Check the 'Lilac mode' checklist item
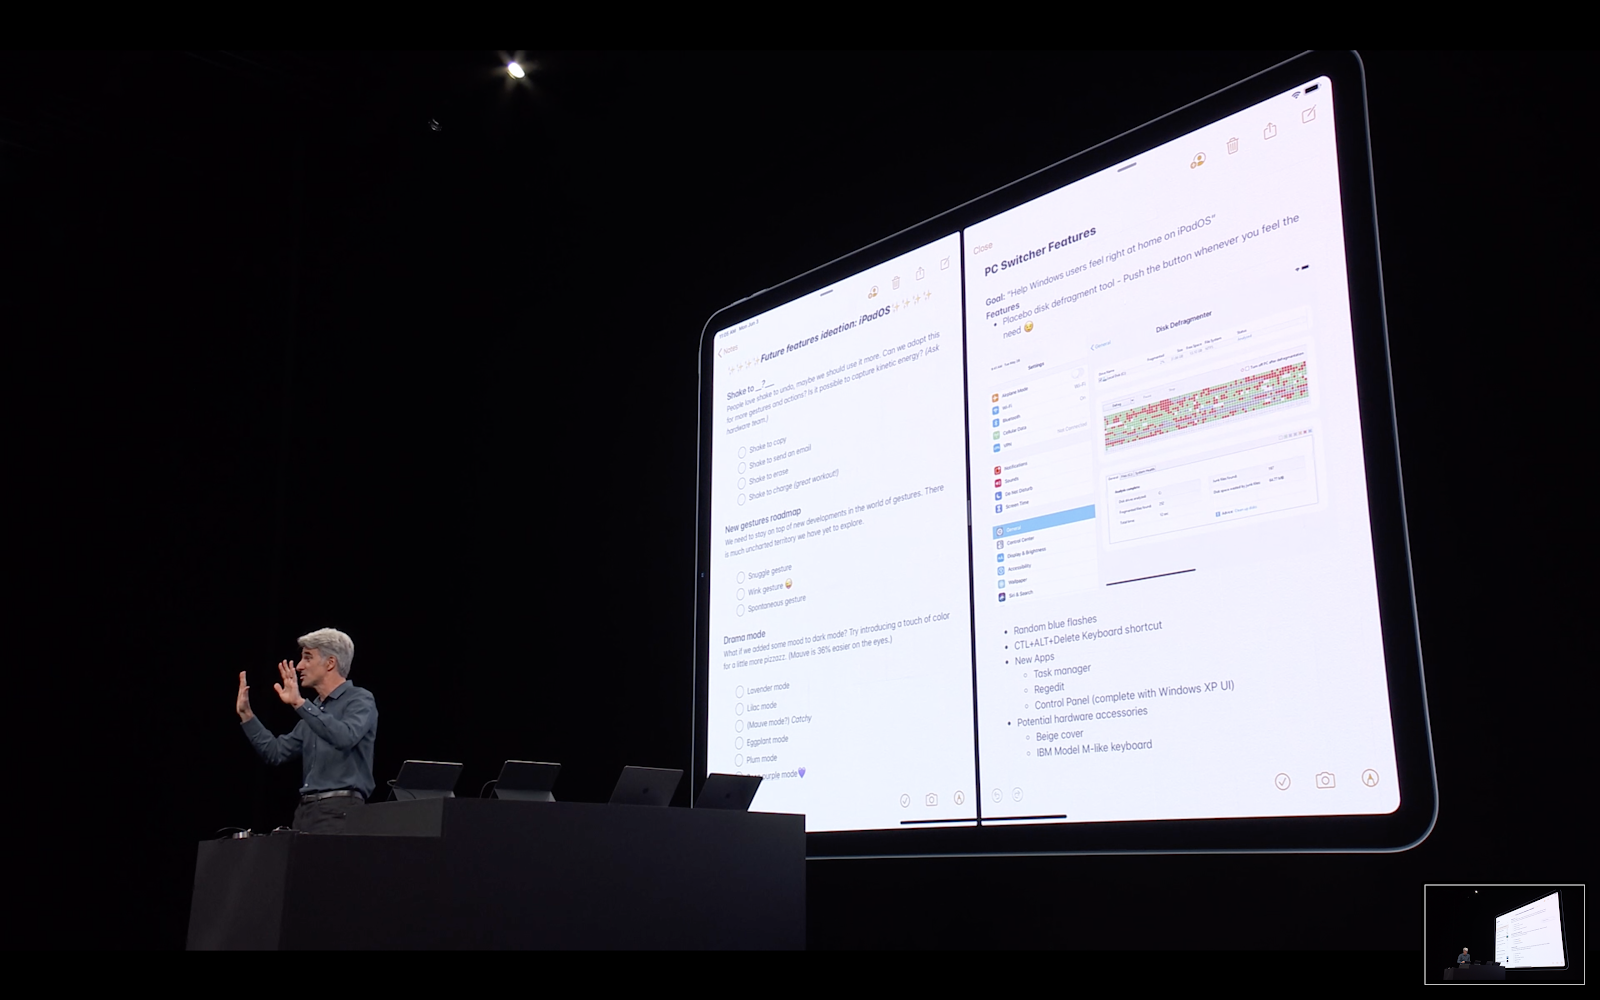 pos(740,708)
